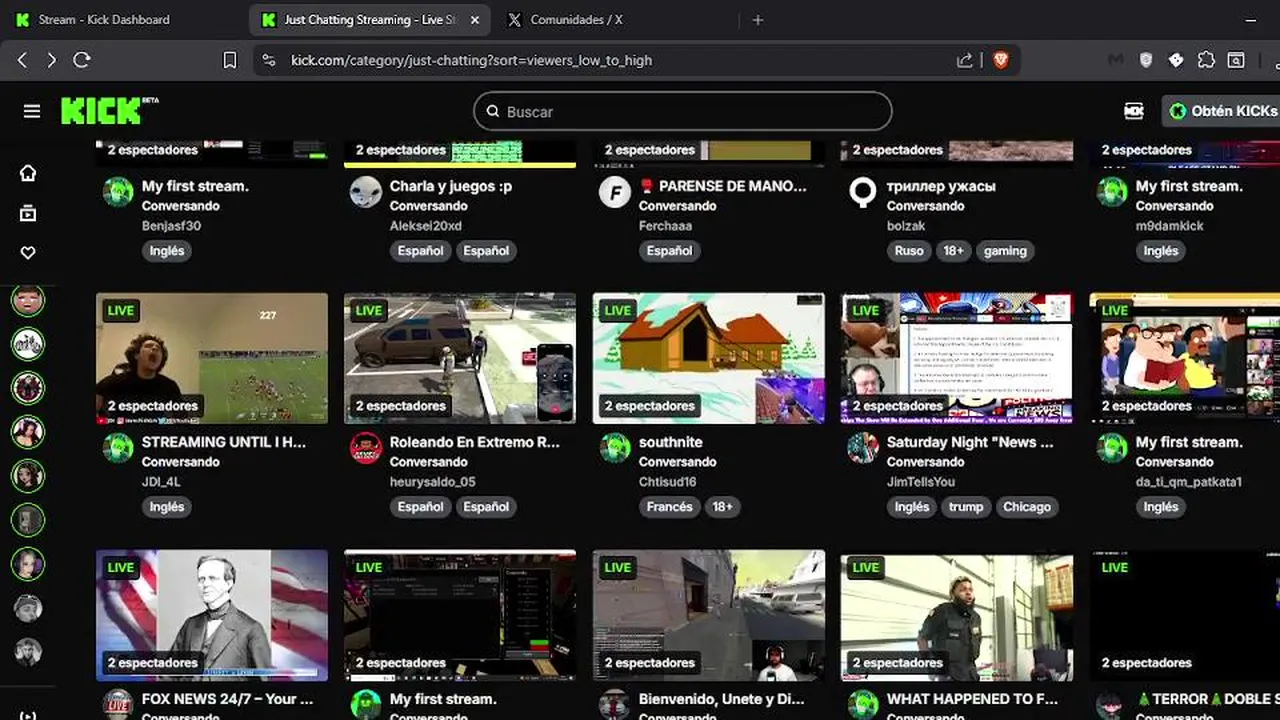Bookmark this page
The height and width of the screenshot is (720, 1280).
click(x=229, y=60)
